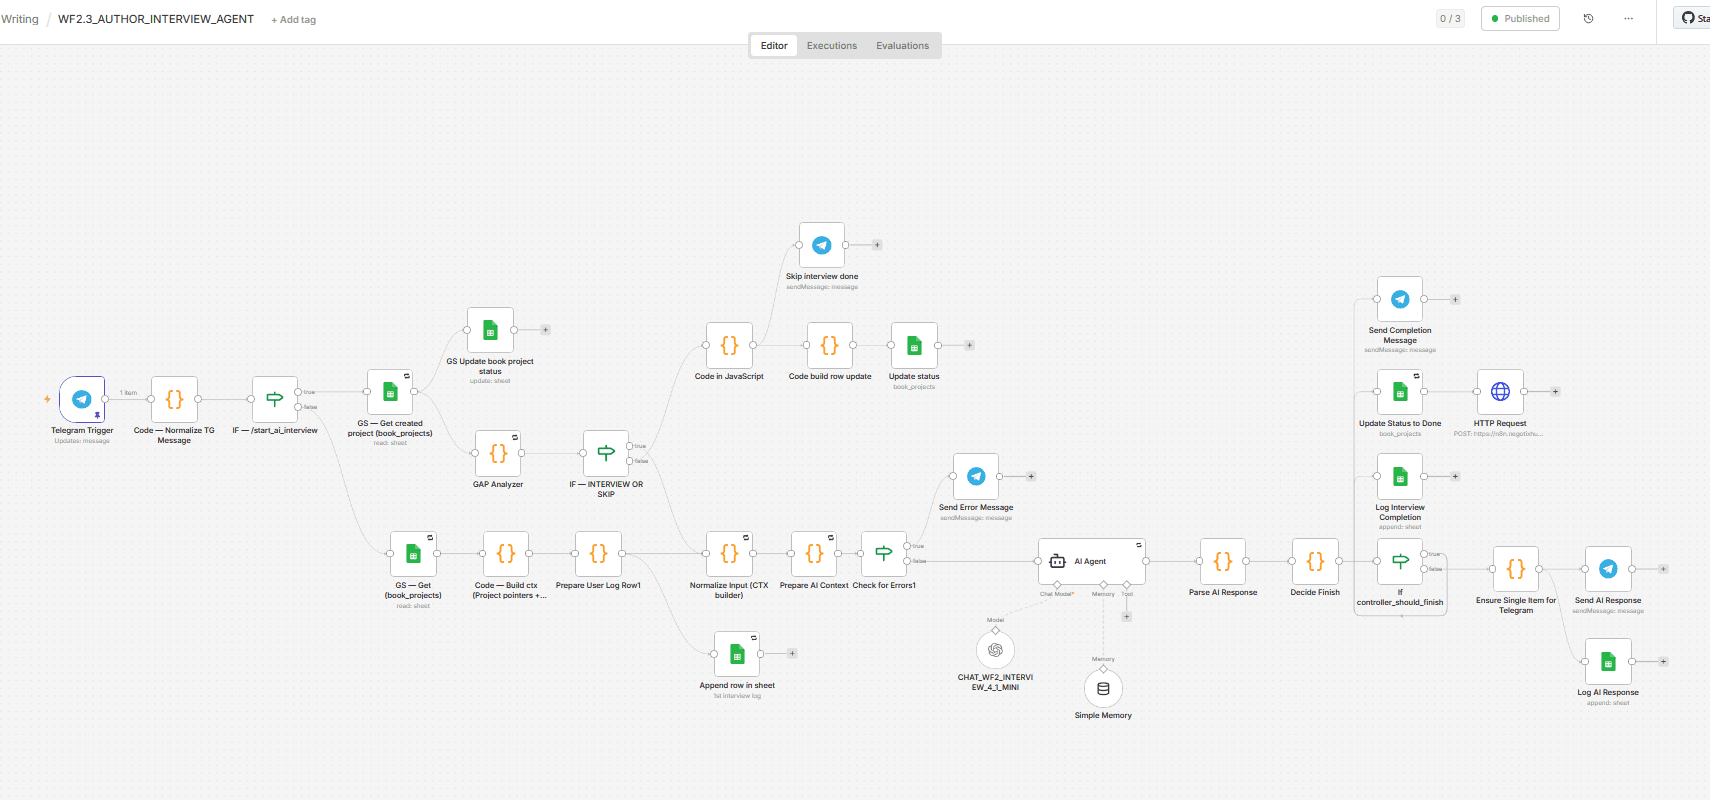Open the HTTP Request globe node
Image resolution: width=1710 pixels, height=800 pixels.
tap(1500, 392)
